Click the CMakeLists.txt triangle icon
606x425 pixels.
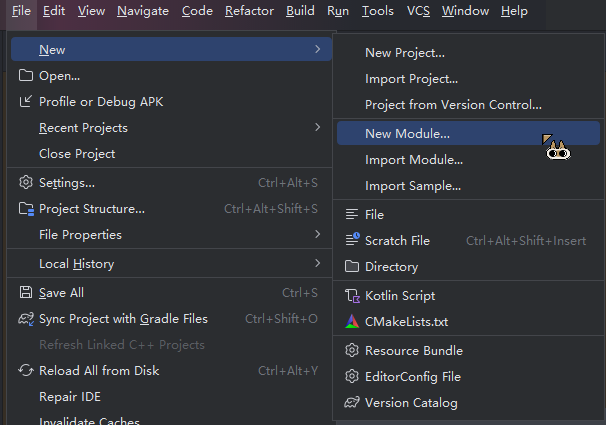click(352, 321)
